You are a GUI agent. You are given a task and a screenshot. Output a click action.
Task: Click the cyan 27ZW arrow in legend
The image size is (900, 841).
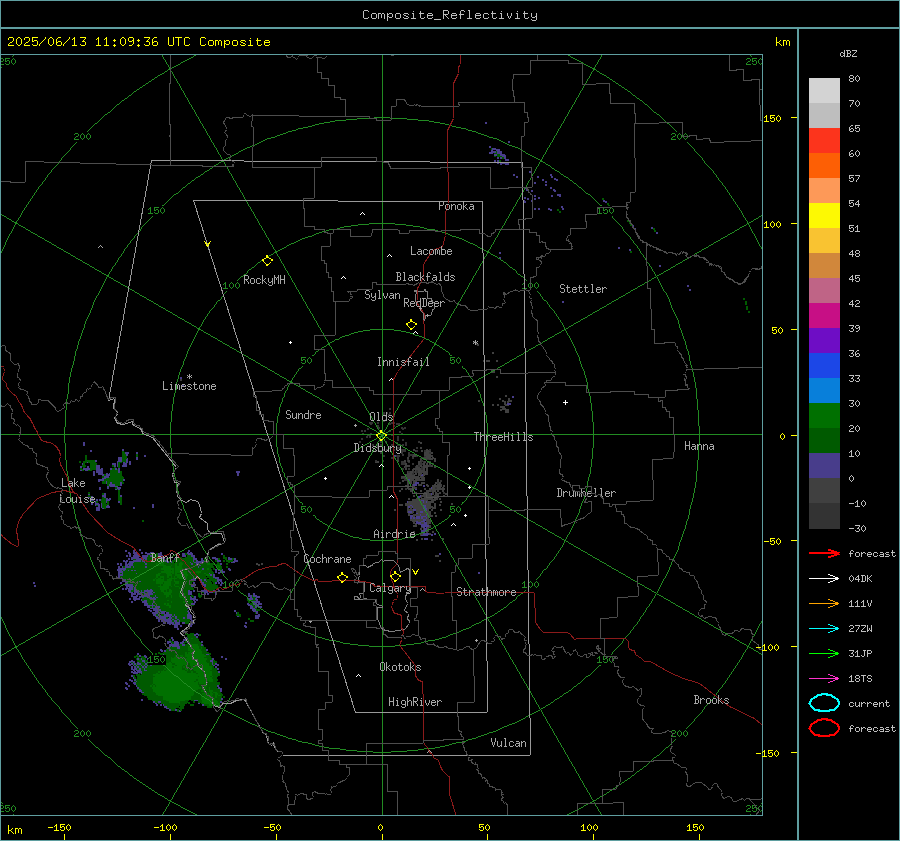pyautogui.click(x=824, y=628)
